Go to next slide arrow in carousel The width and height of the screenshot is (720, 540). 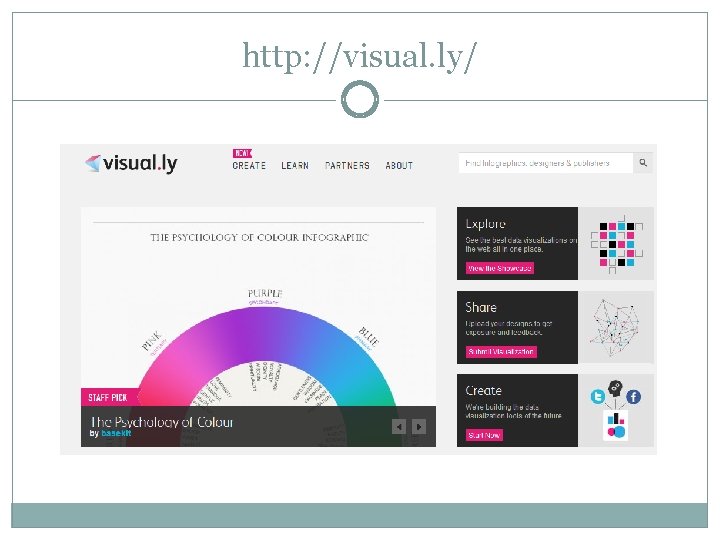coord(419,427)
